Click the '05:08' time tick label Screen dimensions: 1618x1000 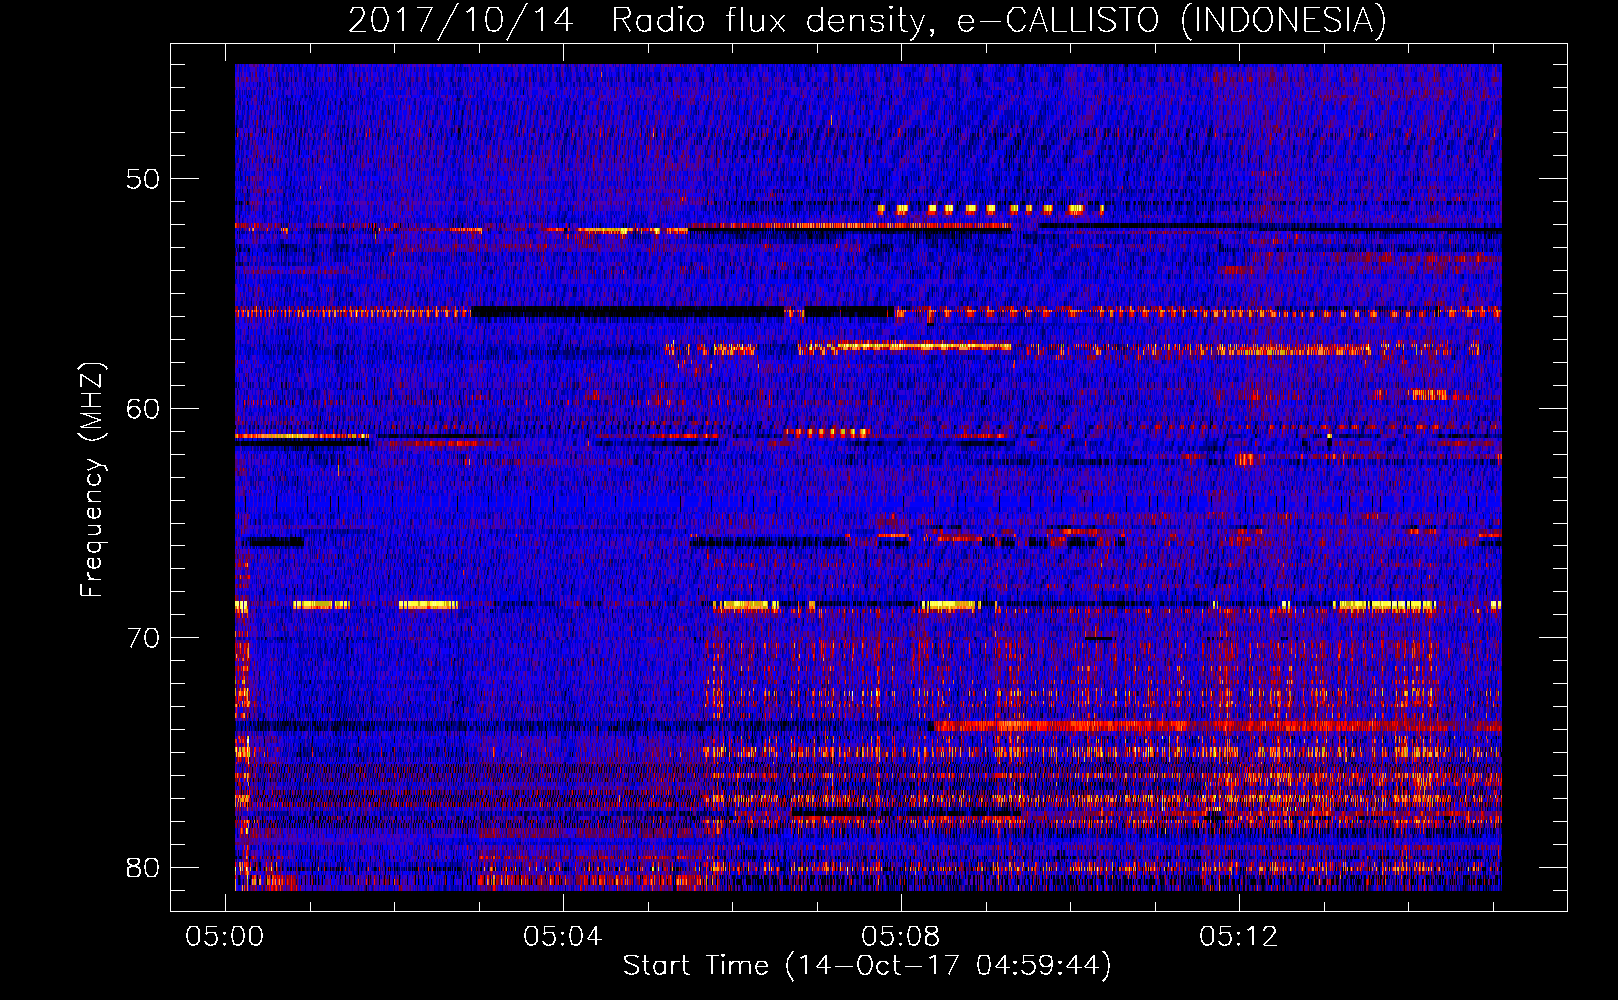(901, 936)
